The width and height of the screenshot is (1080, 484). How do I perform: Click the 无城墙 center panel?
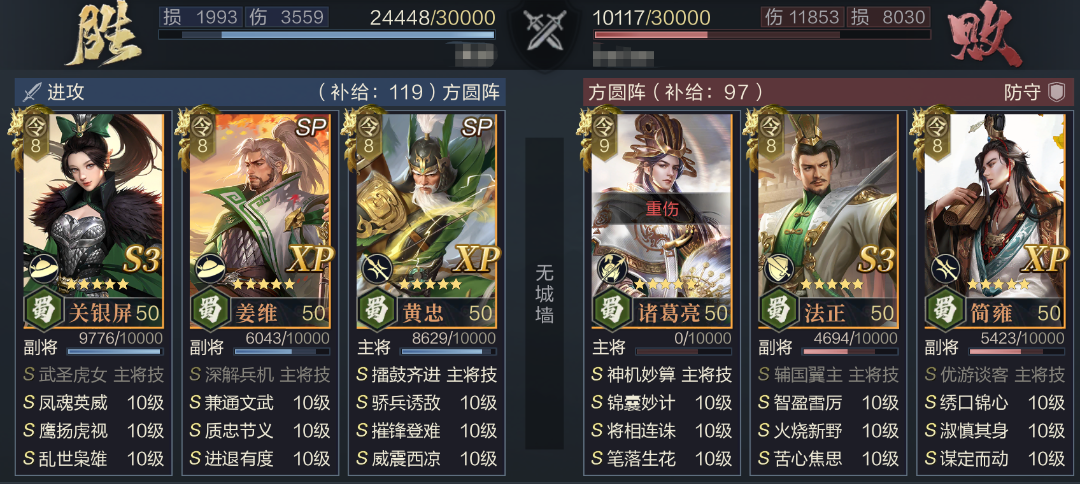(544, 294)
